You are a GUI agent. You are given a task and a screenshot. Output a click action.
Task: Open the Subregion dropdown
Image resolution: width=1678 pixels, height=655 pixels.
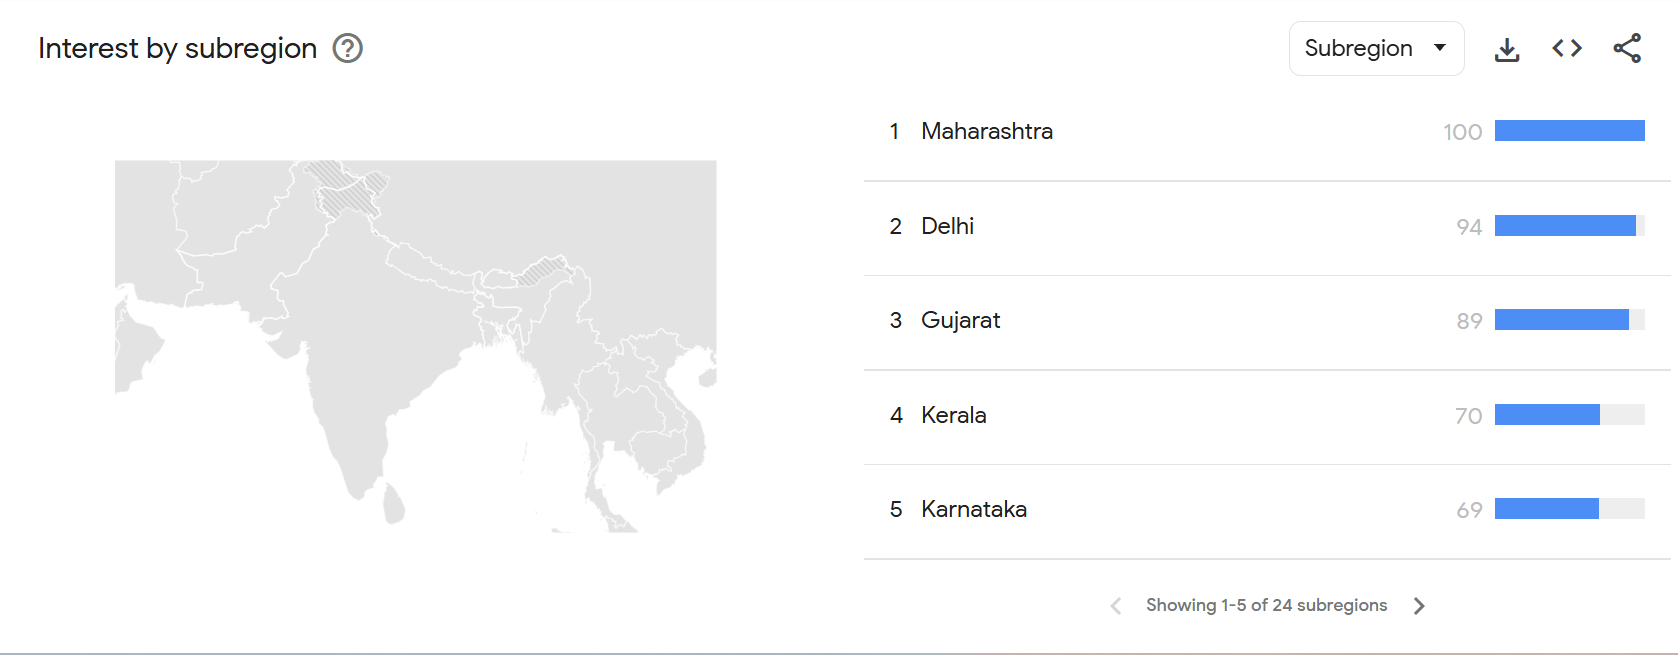click(1376, 48)
